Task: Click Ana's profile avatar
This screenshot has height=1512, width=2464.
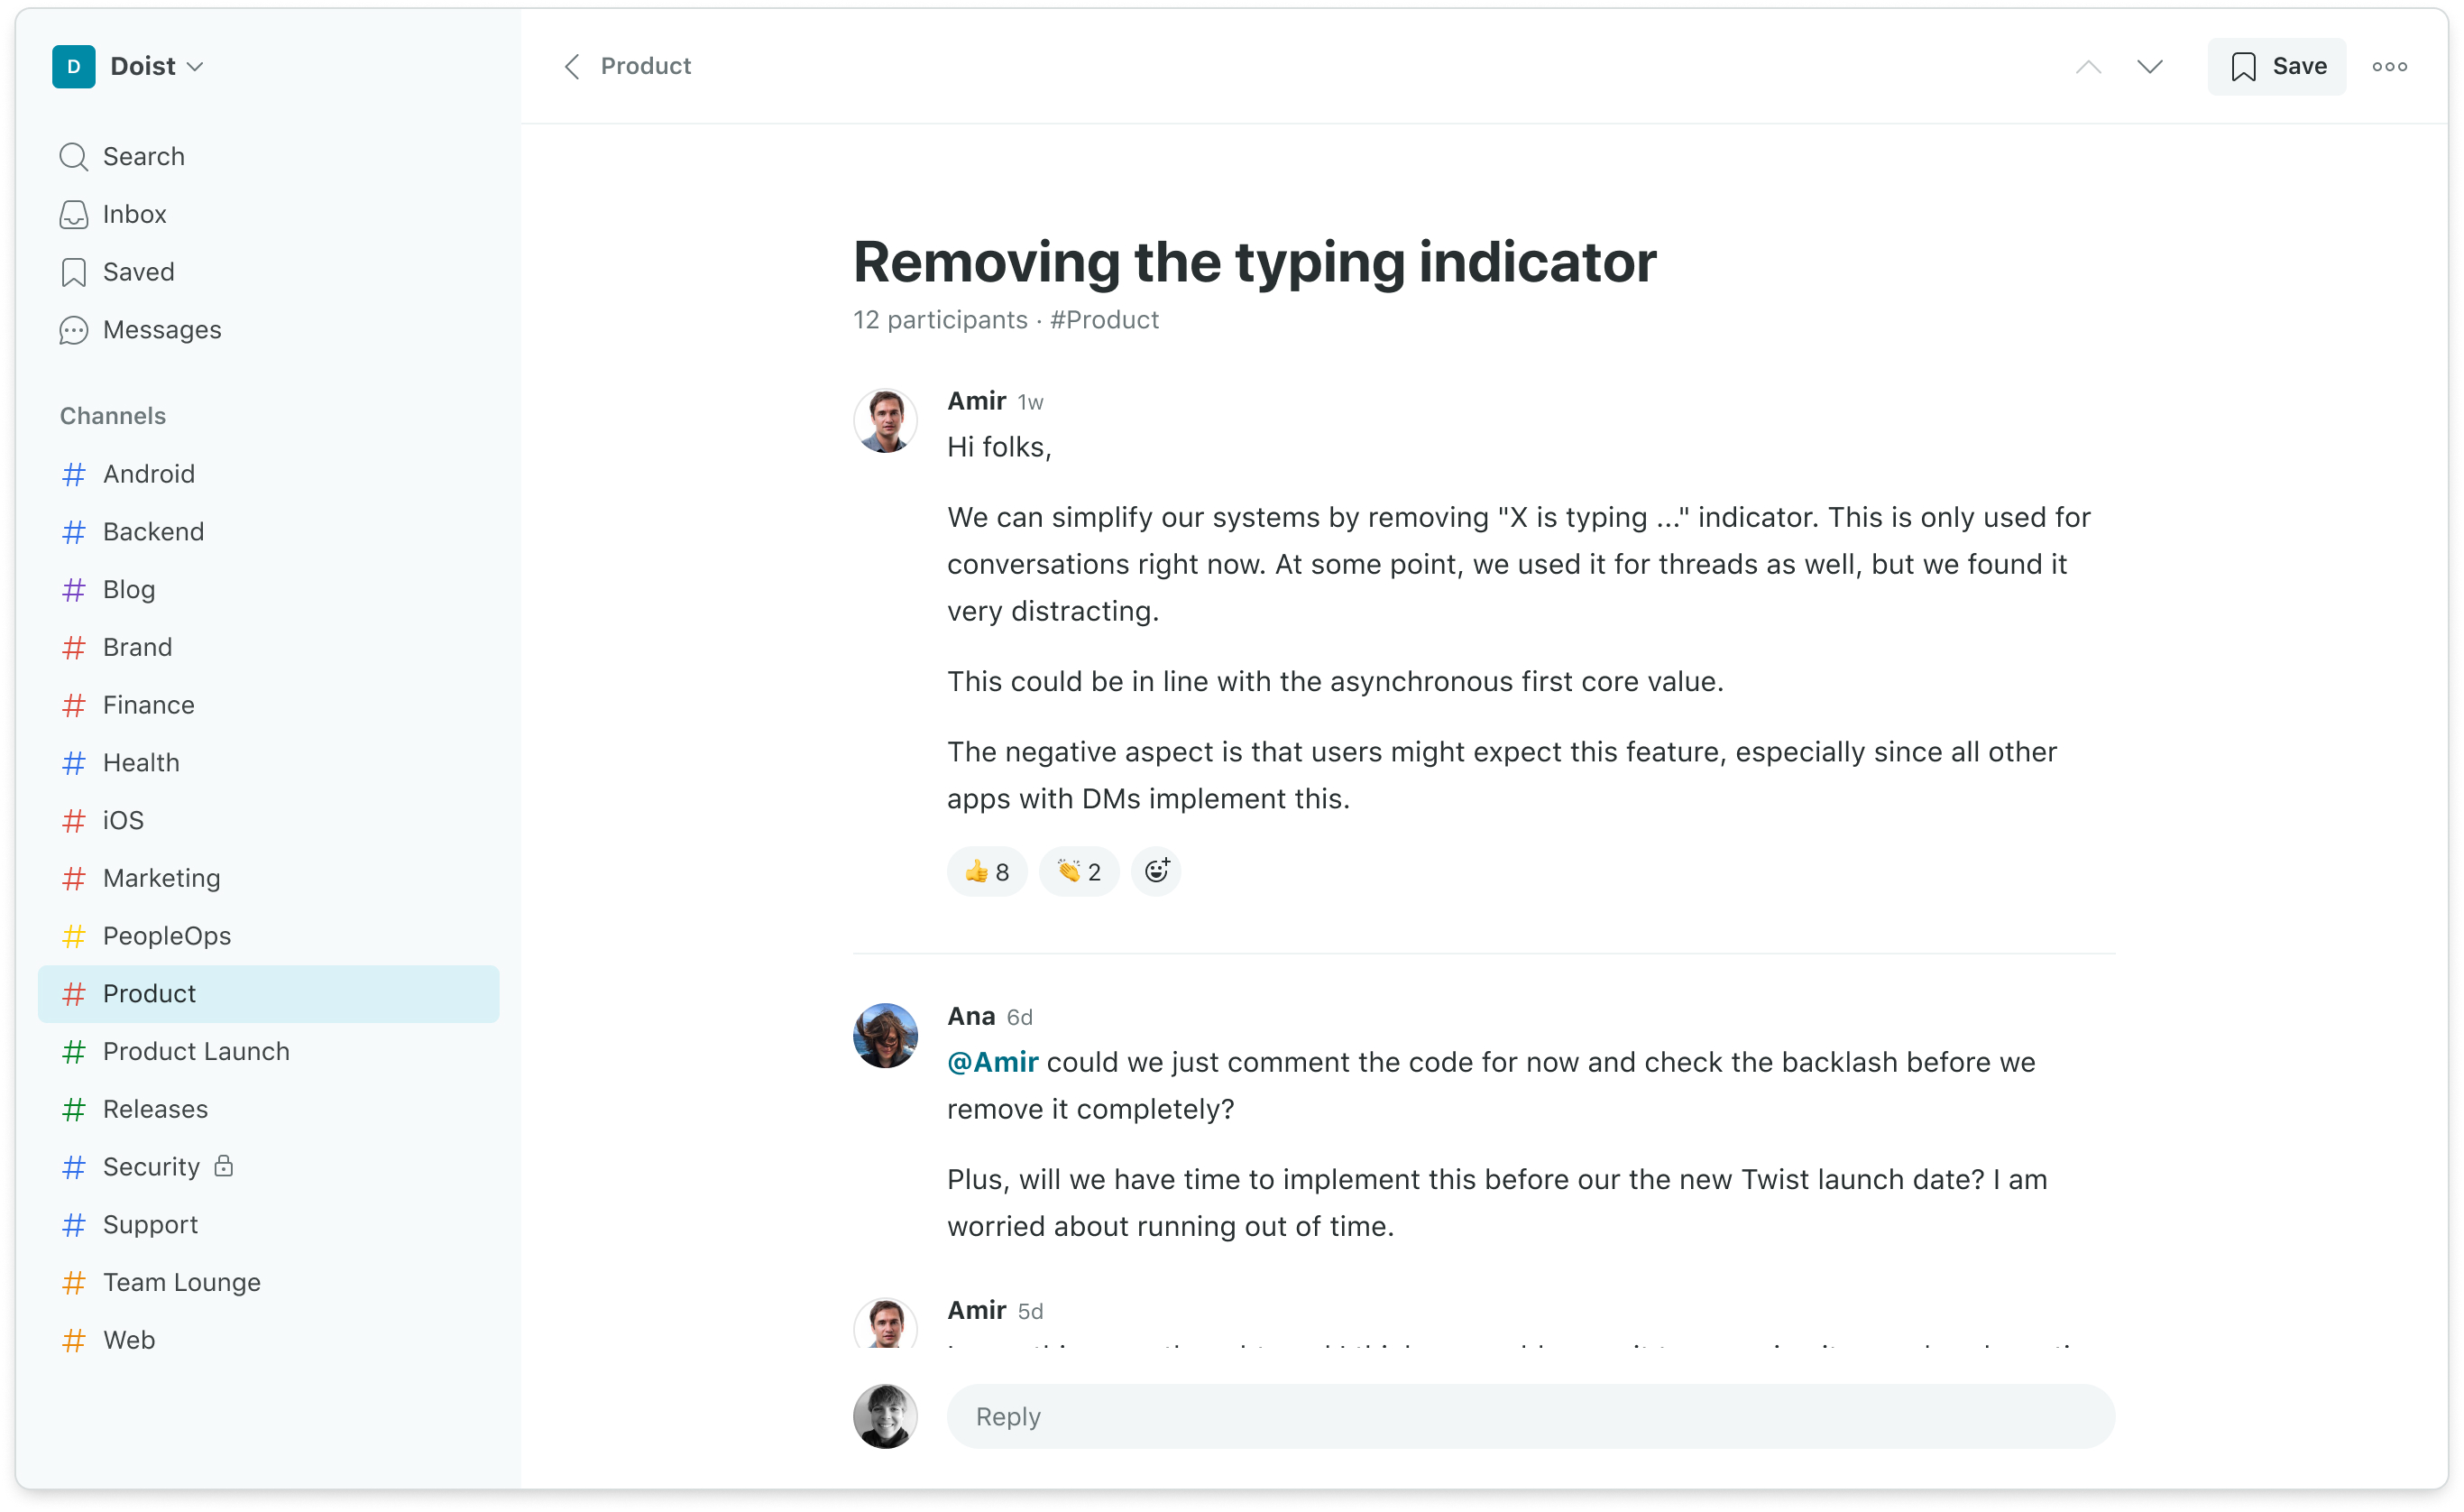Action: (885, 1035)
